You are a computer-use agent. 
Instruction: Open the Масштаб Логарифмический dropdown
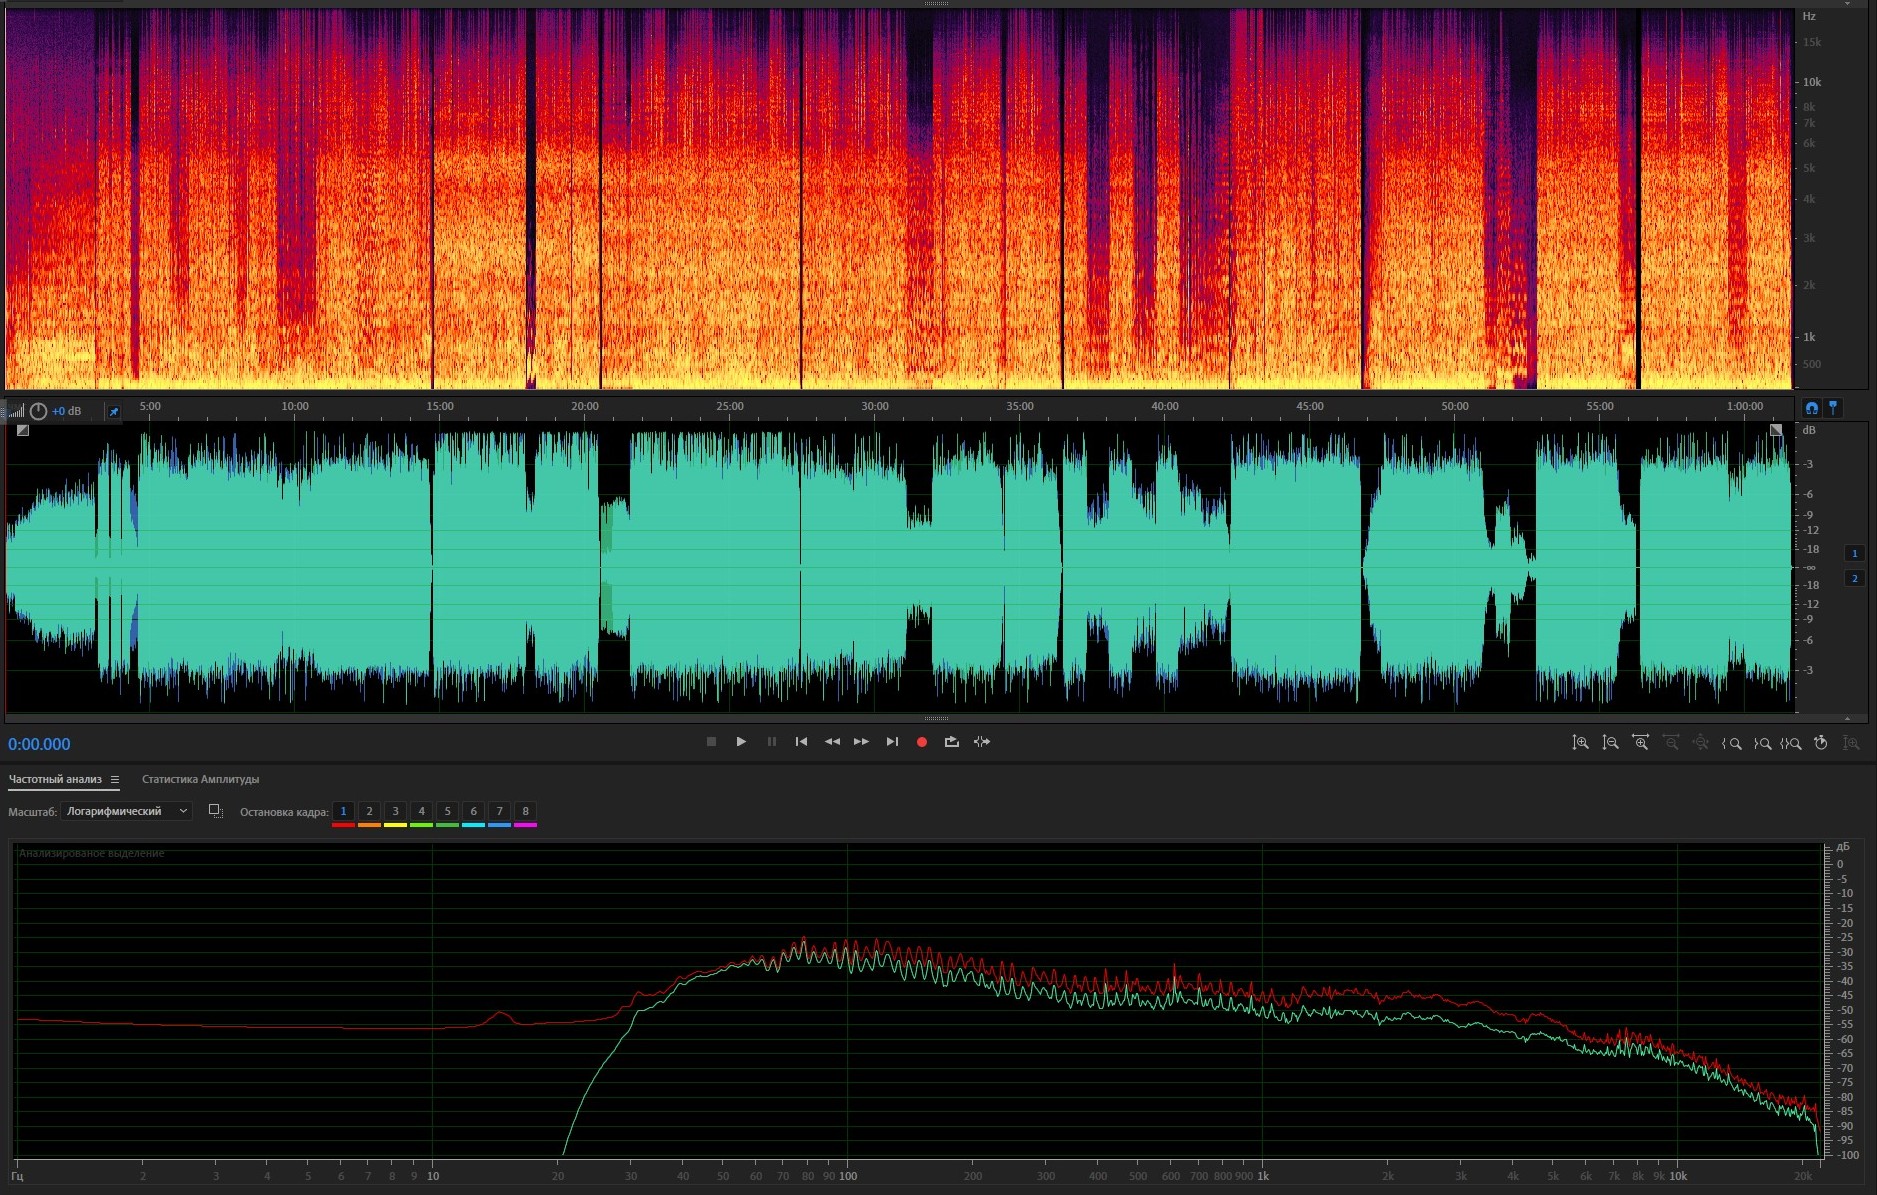(126, 811)
